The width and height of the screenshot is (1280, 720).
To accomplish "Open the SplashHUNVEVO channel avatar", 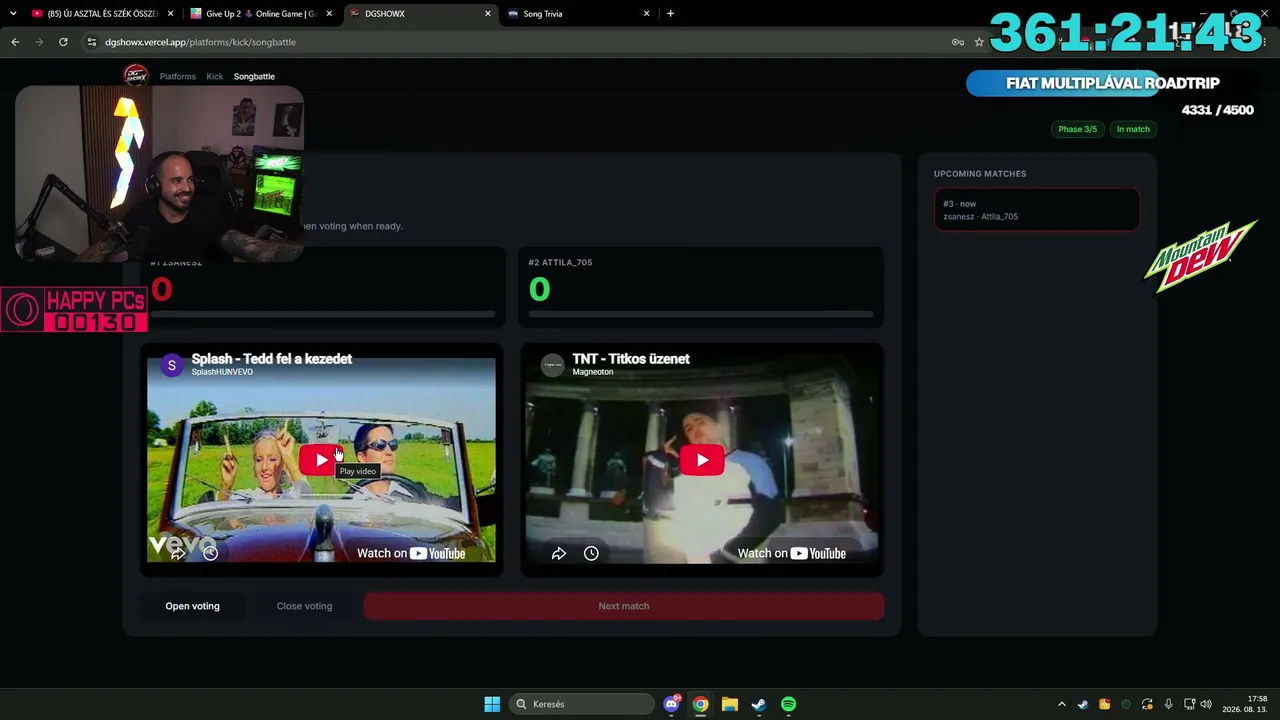I will coord(171,365).
